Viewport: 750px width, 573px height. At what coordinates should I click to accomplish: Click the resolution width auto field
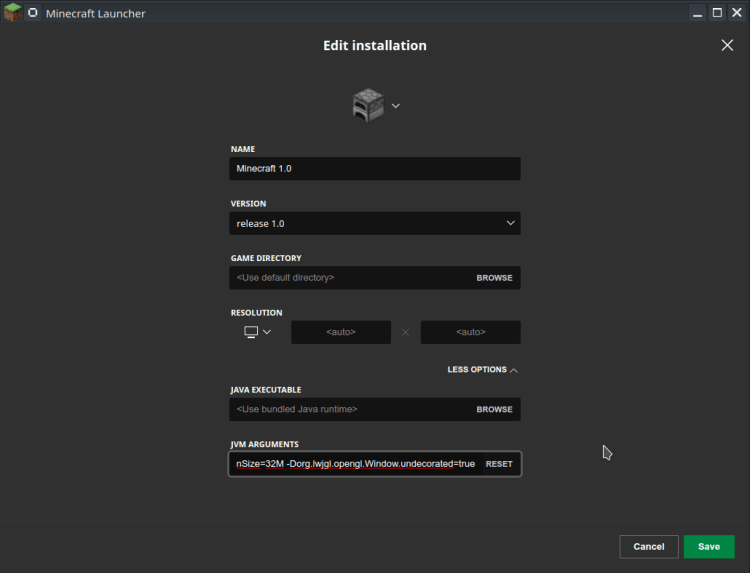coord(341,332)
